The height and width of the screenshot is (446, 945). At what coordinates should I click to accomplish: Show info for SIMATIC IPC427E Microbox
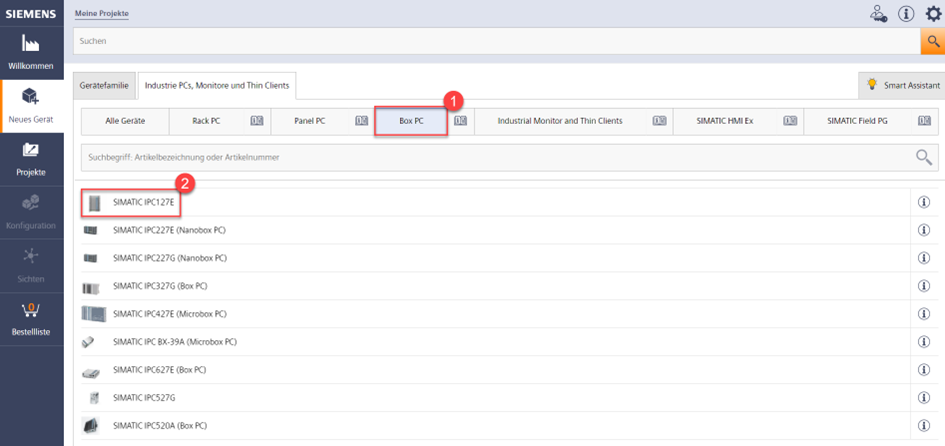[923, 314]
